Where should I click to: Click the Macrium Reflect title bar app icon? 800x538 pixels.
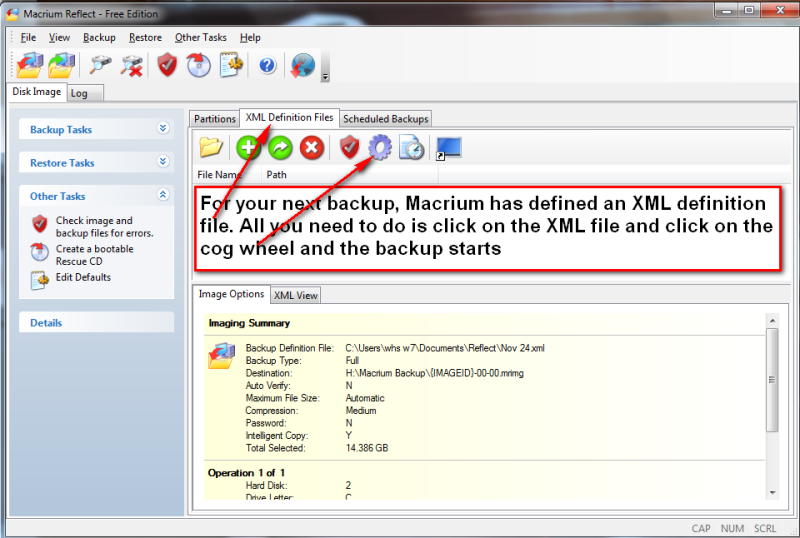pyautogui.click(x=12, y=14)
